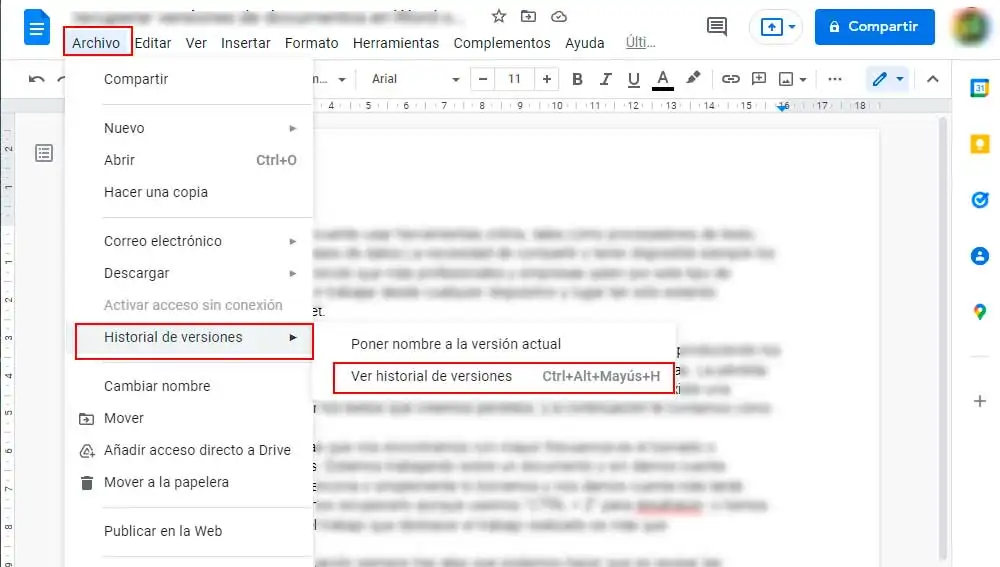The height and width of the screenshot is (567, 1000).
Task: Choose Publicar en la Web
Action: pyautogui.click(x=189, y=531)
